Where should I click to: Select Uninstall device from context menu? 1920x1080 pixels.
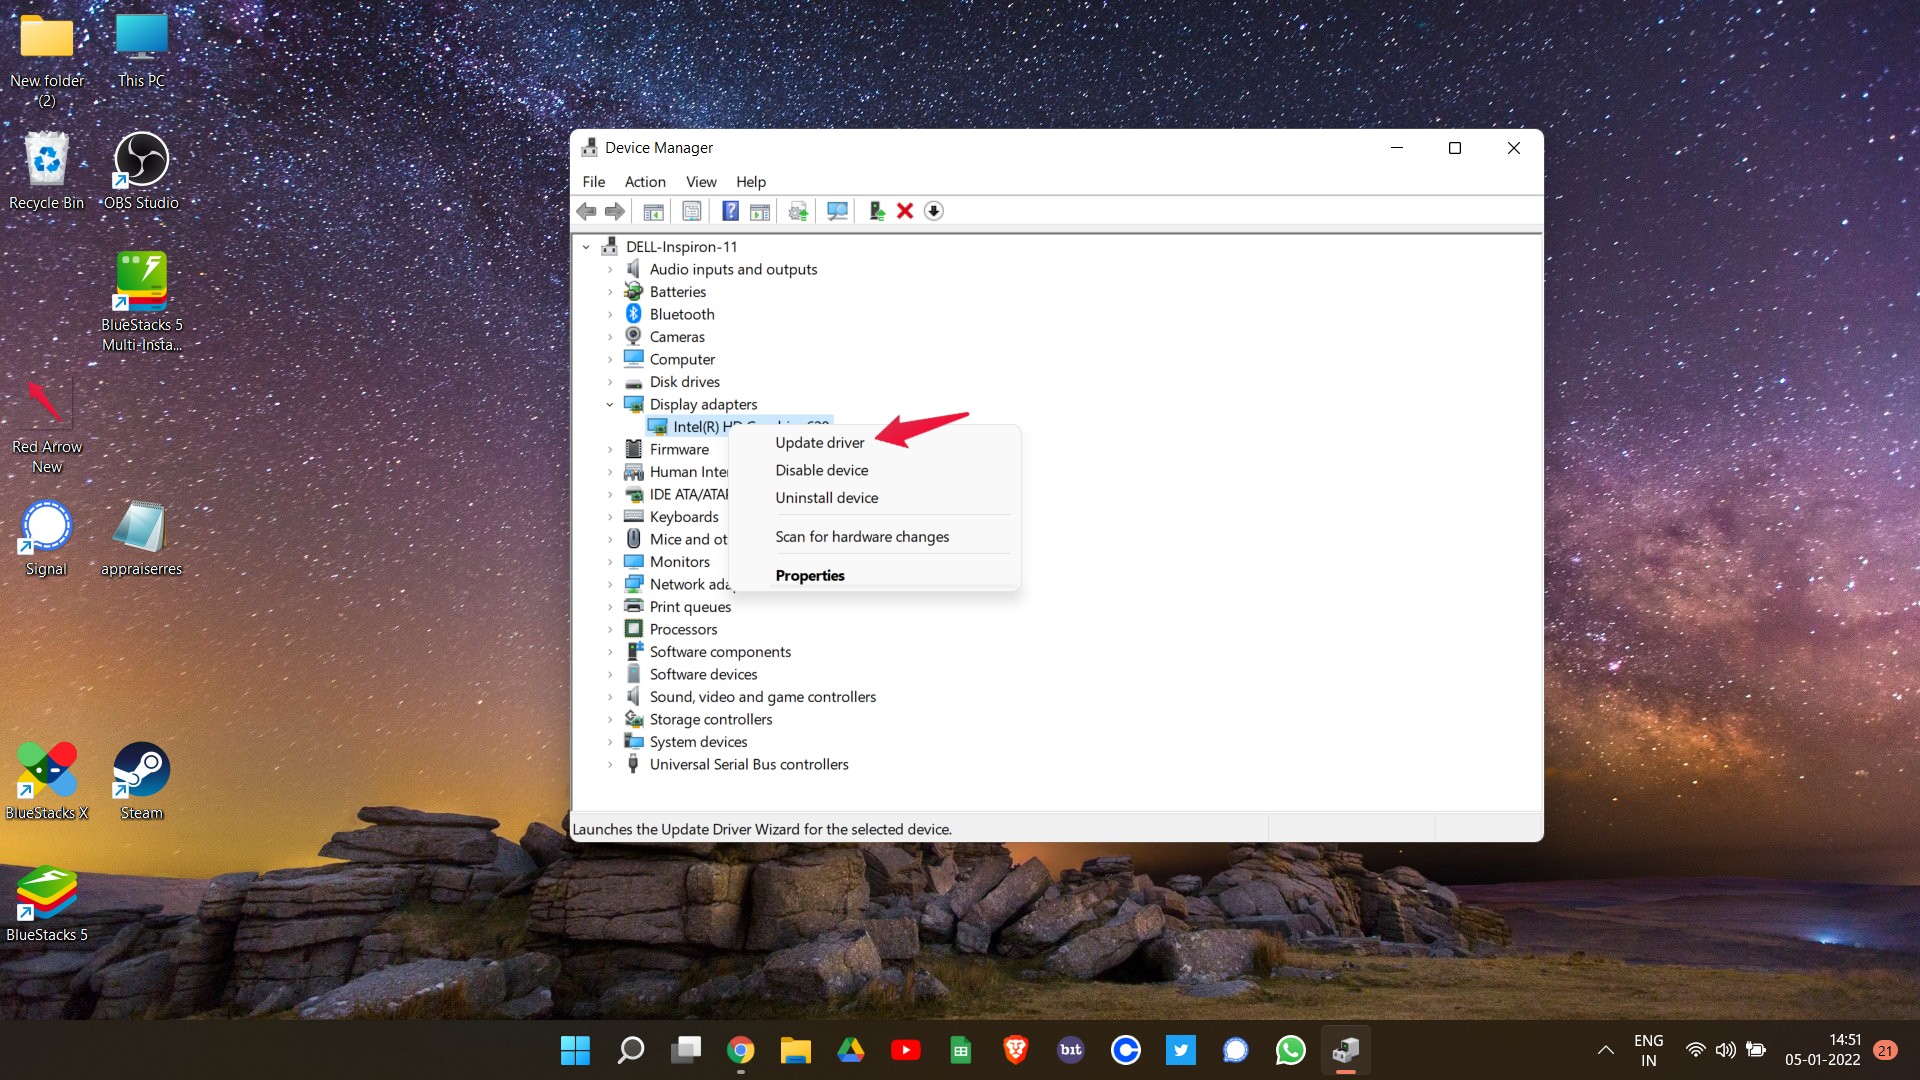point(825,497)
